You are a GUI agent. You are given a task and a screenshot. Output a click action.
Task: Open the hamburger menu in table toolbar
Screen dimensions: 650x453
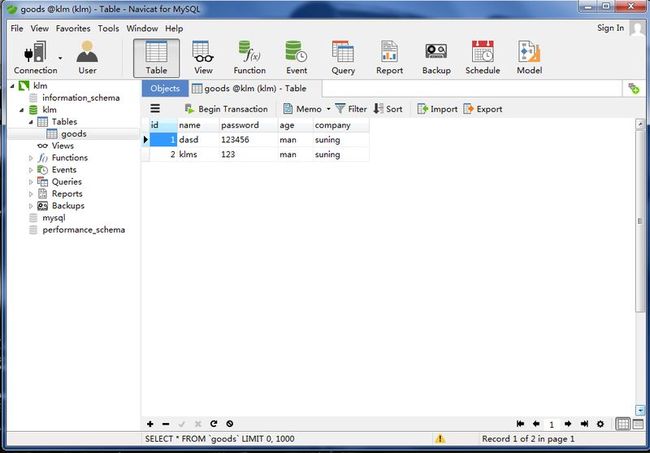point(155,109)
